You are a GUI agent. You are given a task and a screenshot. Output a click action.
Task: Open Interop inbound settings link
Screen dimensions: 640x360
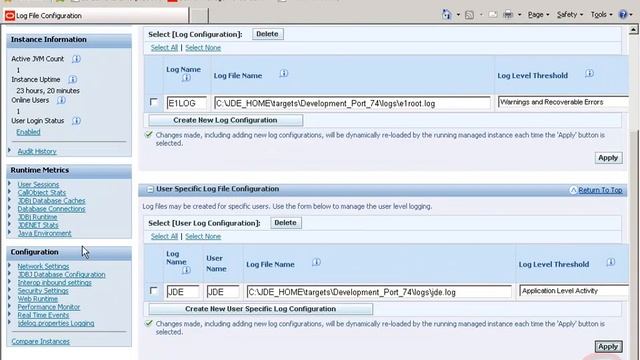pyautogui.click(x=55, y=282)
